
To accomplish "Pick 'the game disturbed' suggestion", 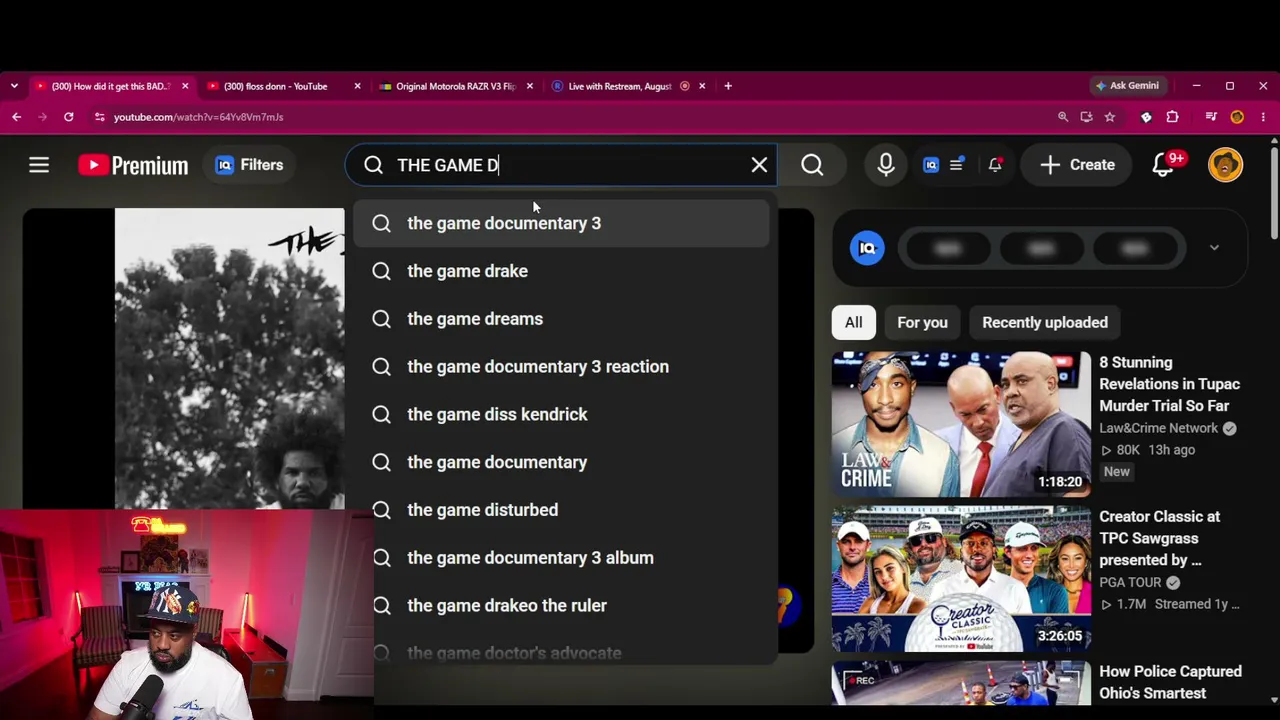I will [562, 510].
